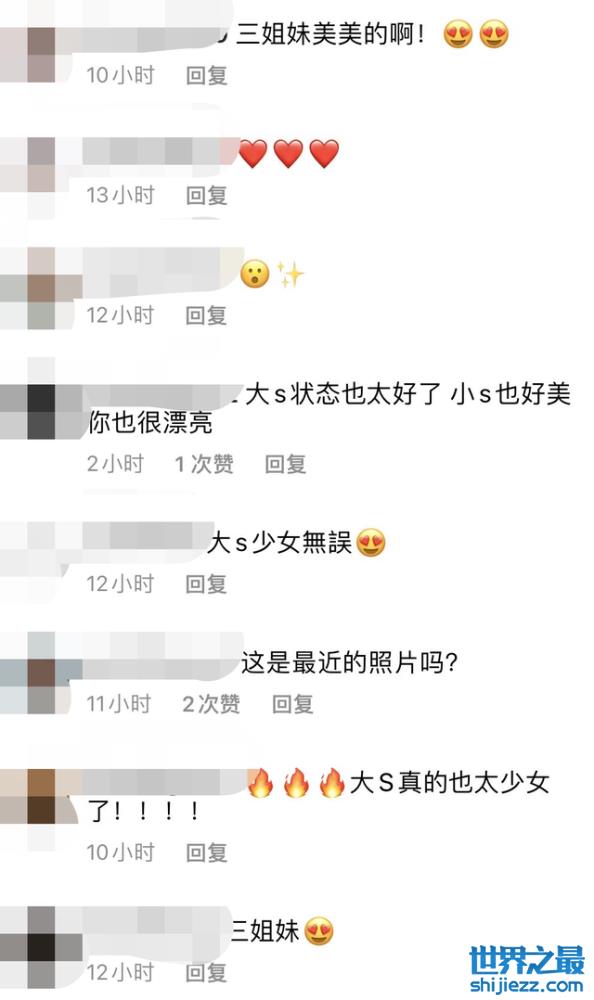This screenshot has width=594, height=1000.
Task: Reply to the 大s状态也太好了 comment
Action: 285,464
